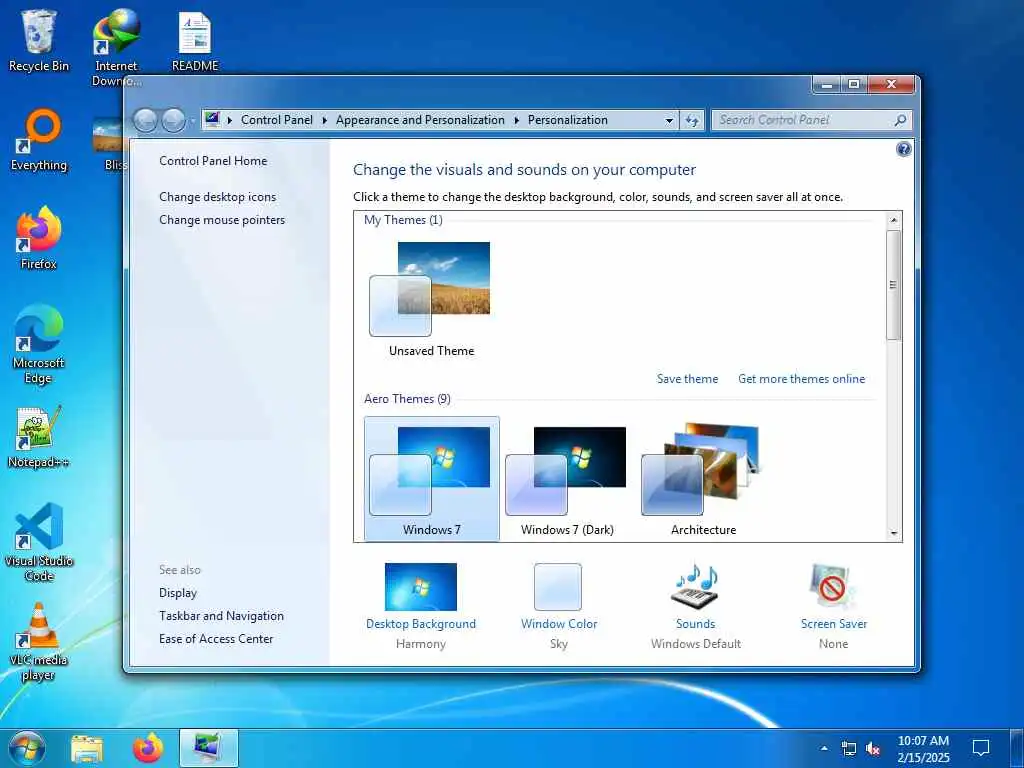The height and width of the screenshot is (768, 1024).
Task: Click the taskbar clock 10:07 AM
Action: pyautogui.click(x=923, y=748)
